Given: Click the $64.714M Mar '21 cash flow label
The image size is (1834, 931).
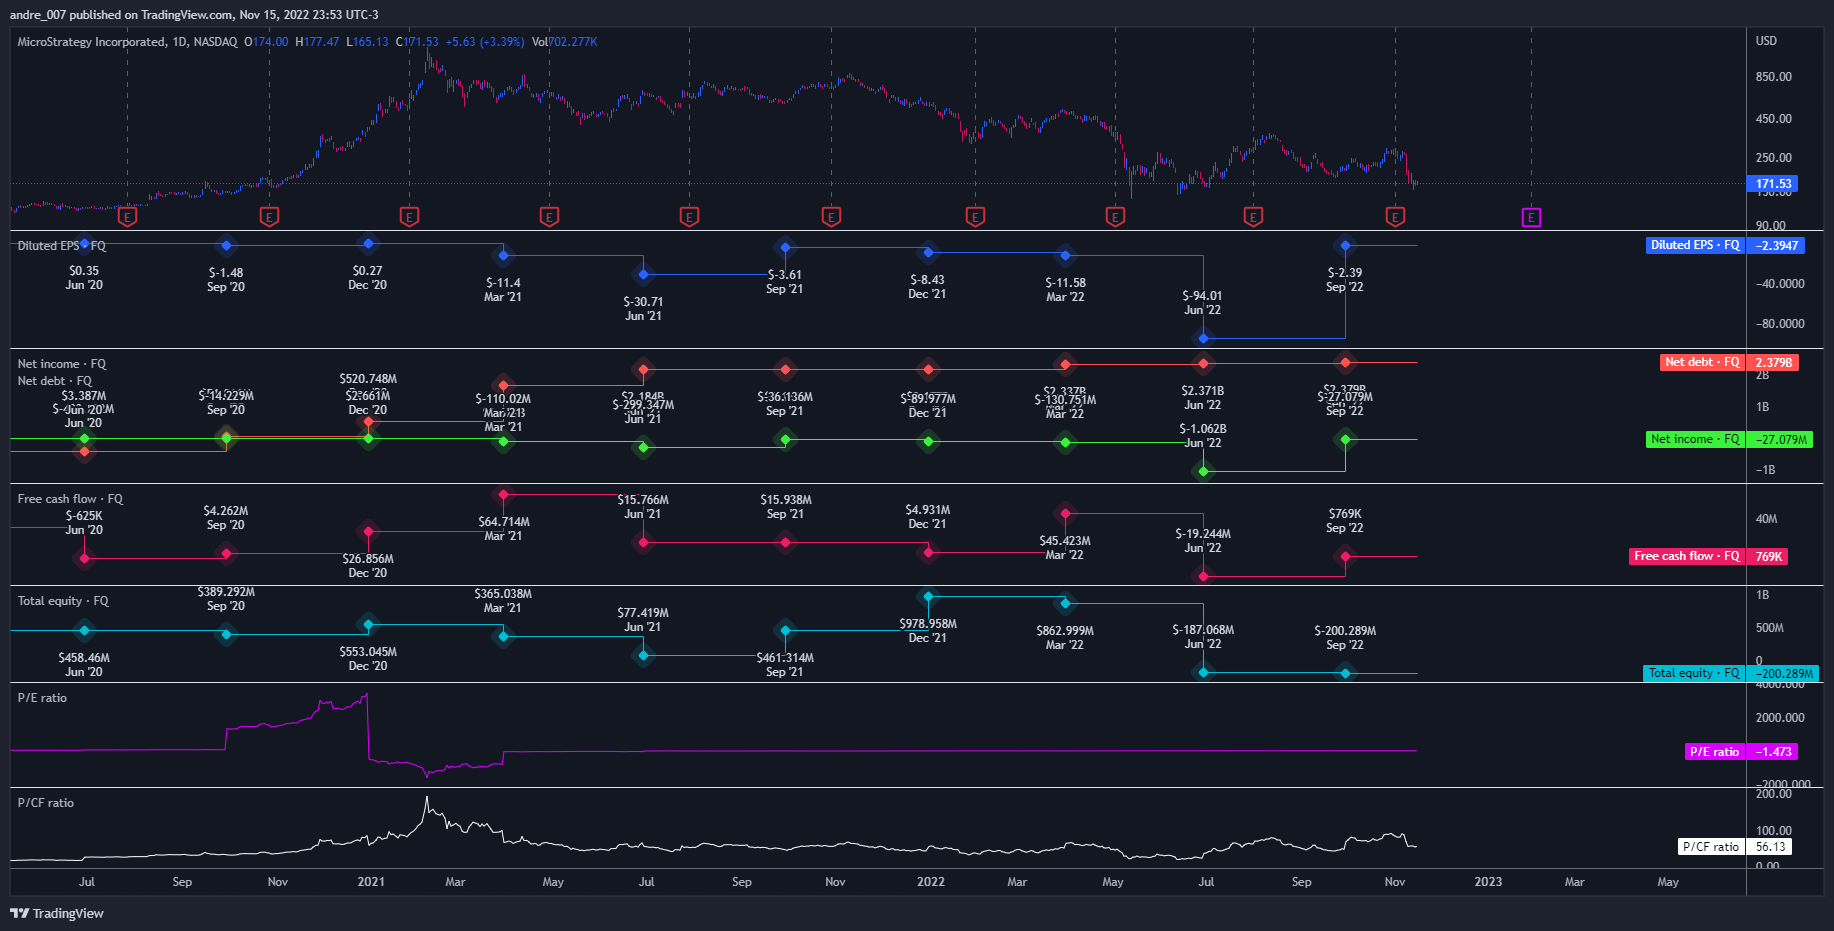Looking at the screenshot, I should (x=503, y=529).
